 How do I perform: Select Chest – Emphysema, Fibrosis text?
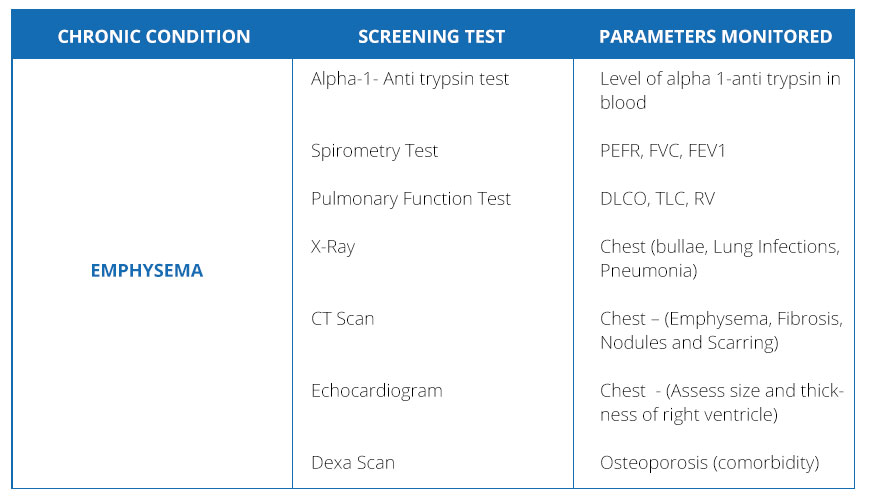tap(721, 319)
